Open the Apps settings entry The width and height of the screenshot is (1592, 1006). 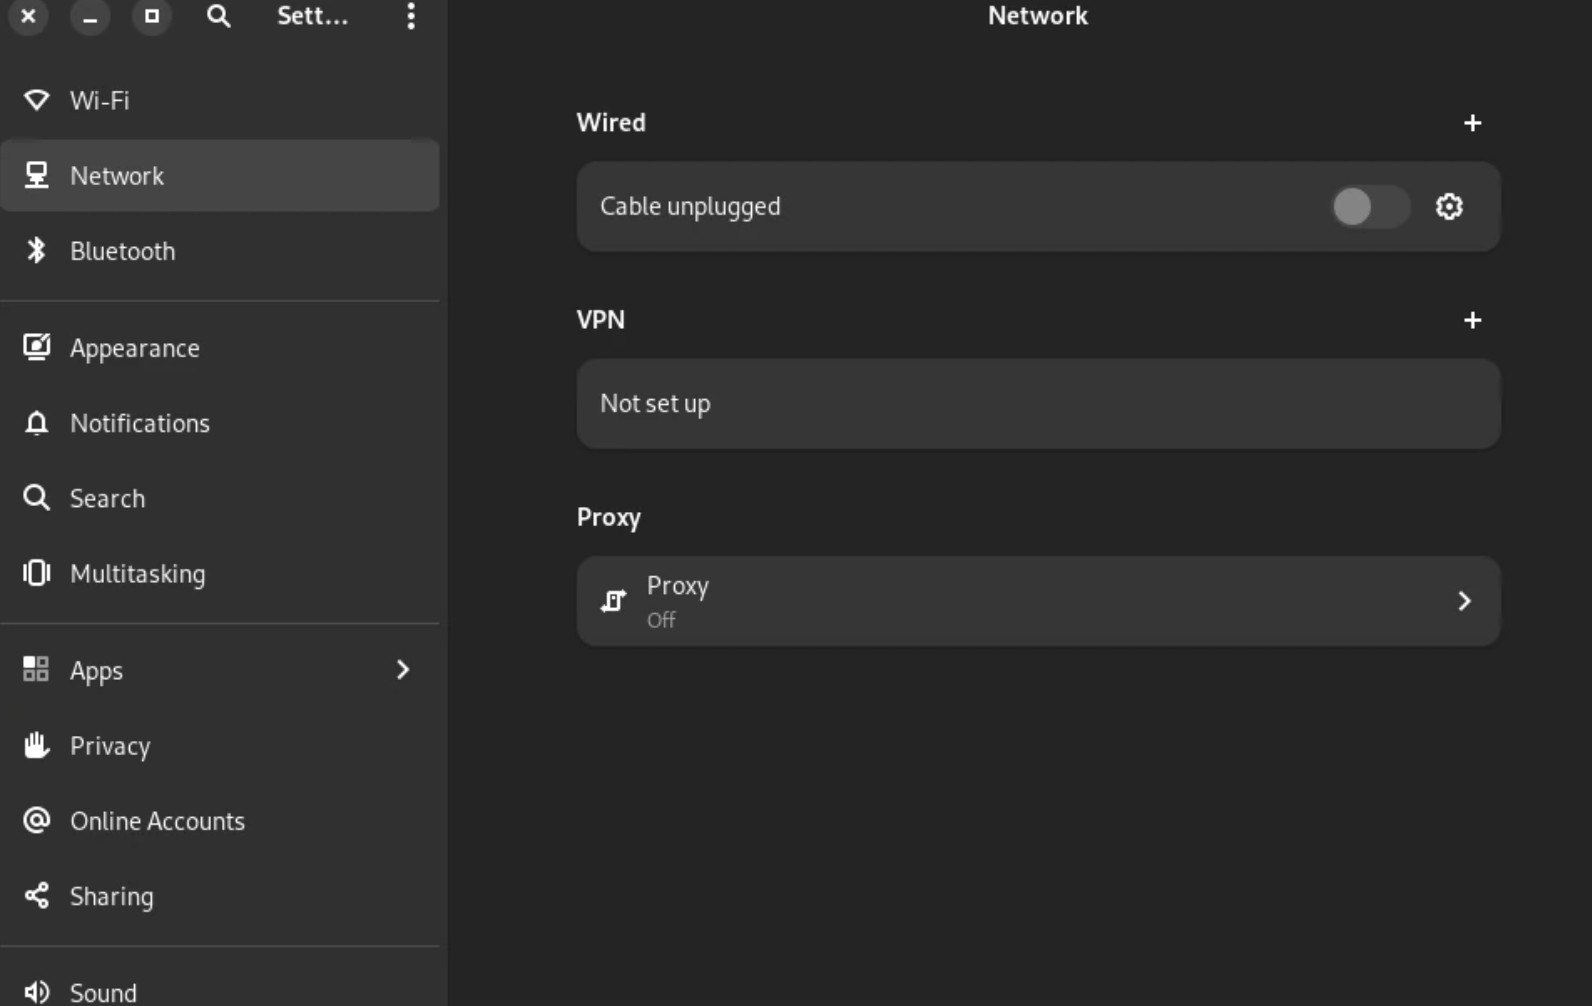pyautogui.click(x=220, y=670)
